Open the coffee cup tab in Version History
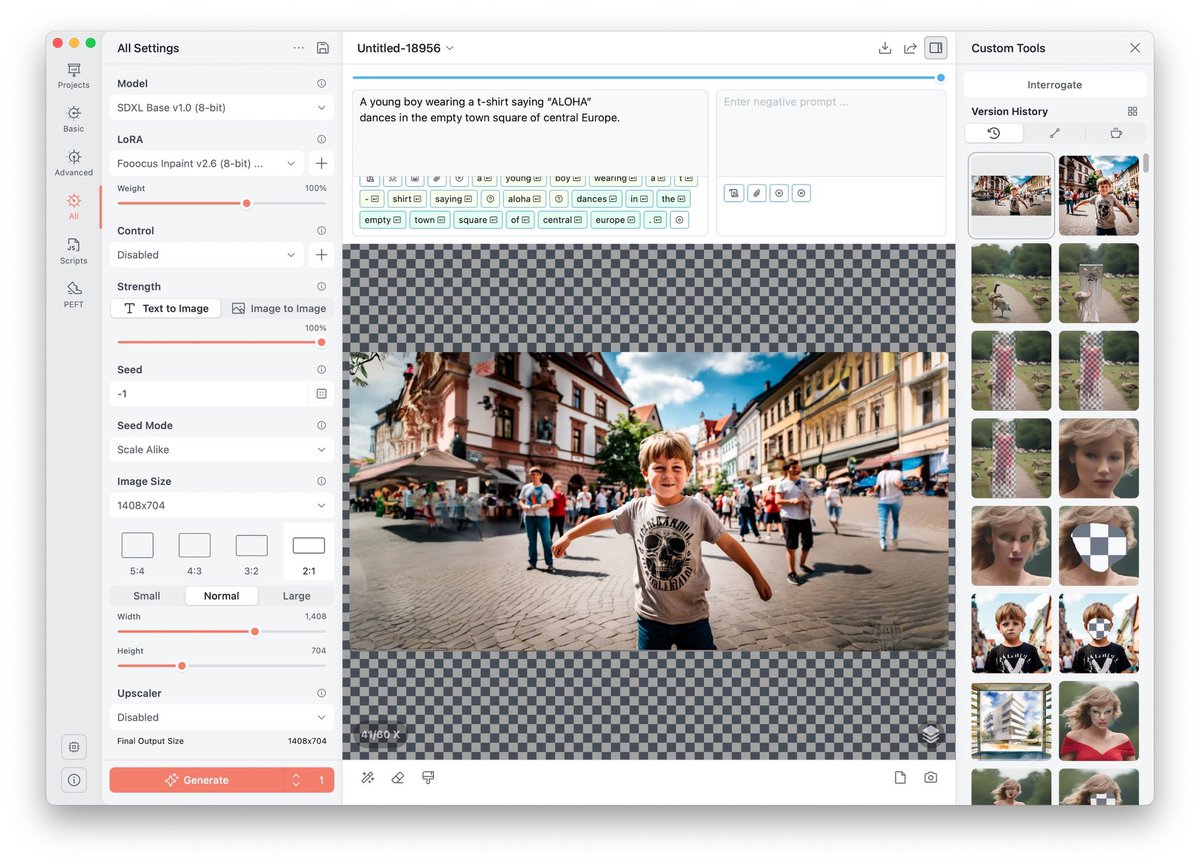 [1116, 133]
